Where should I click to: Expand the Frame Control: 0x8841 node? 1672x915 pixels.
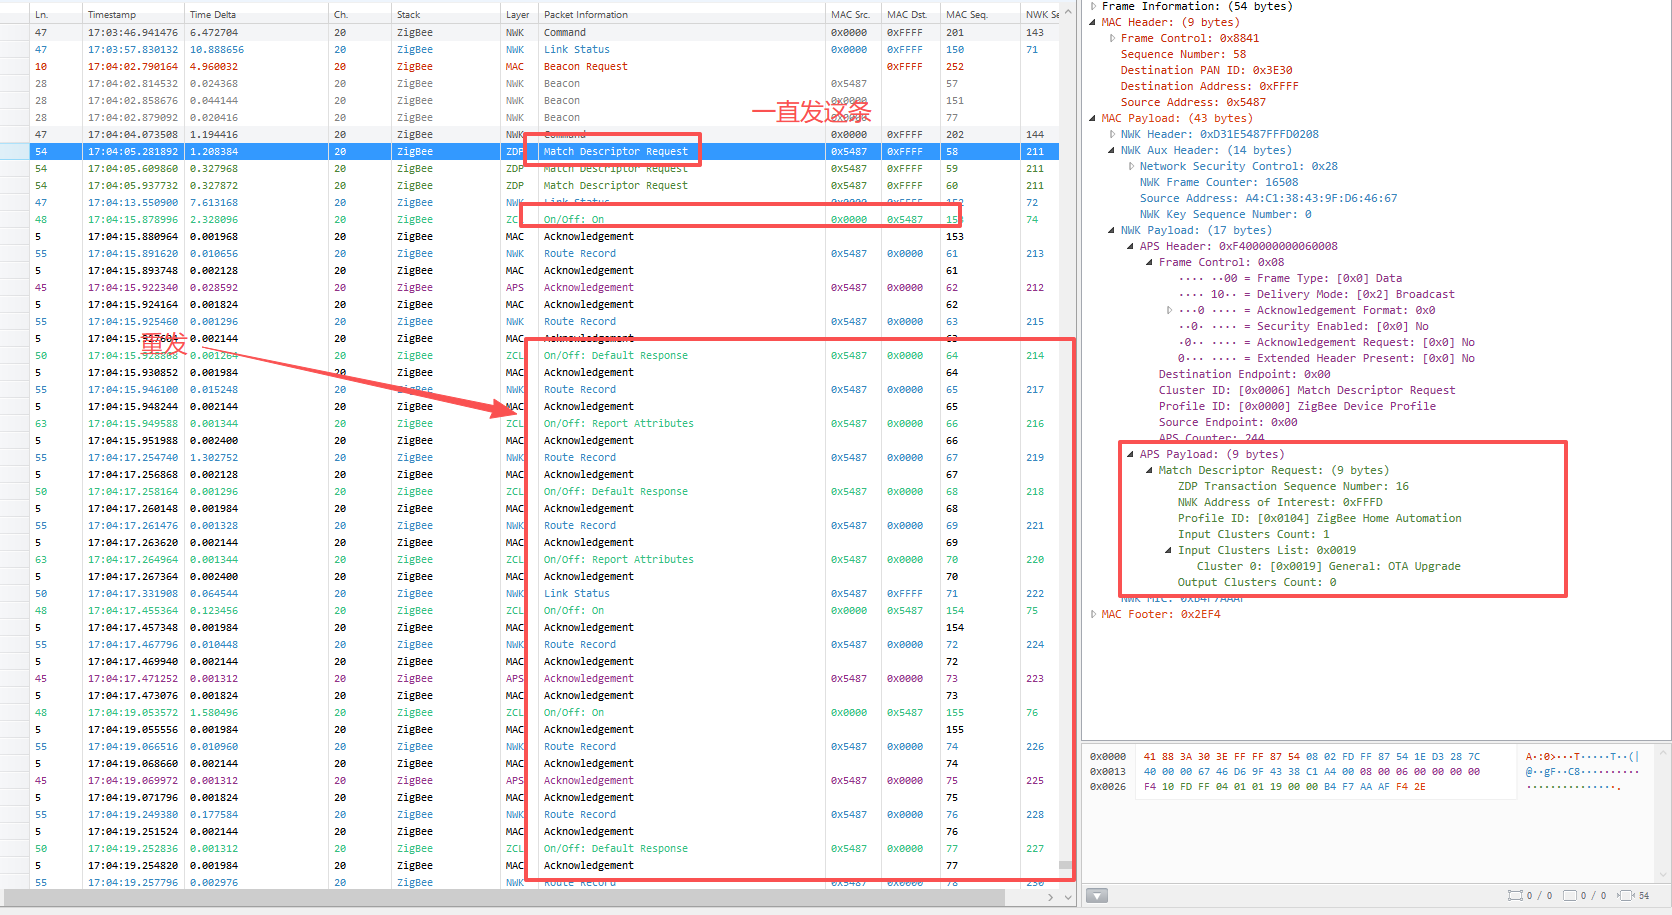tap(1111, 38)
